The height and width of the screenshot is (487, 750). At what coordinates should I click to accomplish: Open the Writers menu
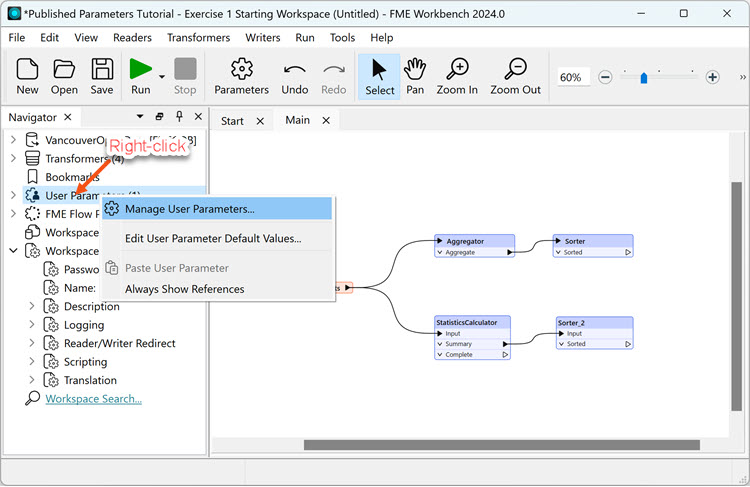[263, 37]
